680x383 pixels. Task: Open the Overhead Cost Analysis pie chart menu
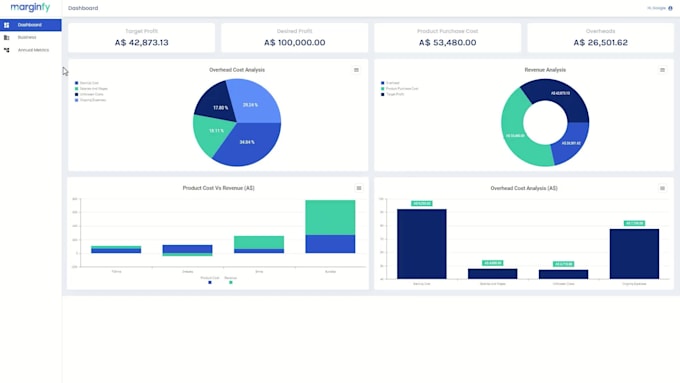pos(356,70)
